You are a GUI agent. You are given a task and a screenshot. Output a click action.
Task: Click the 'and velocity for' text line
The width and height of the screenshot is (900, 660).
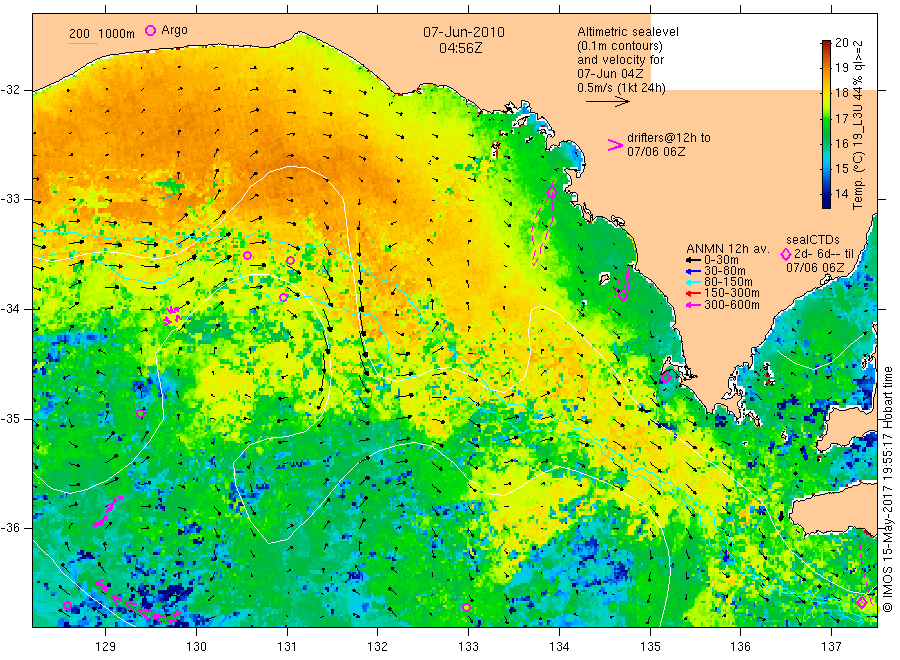click(620, 60)
